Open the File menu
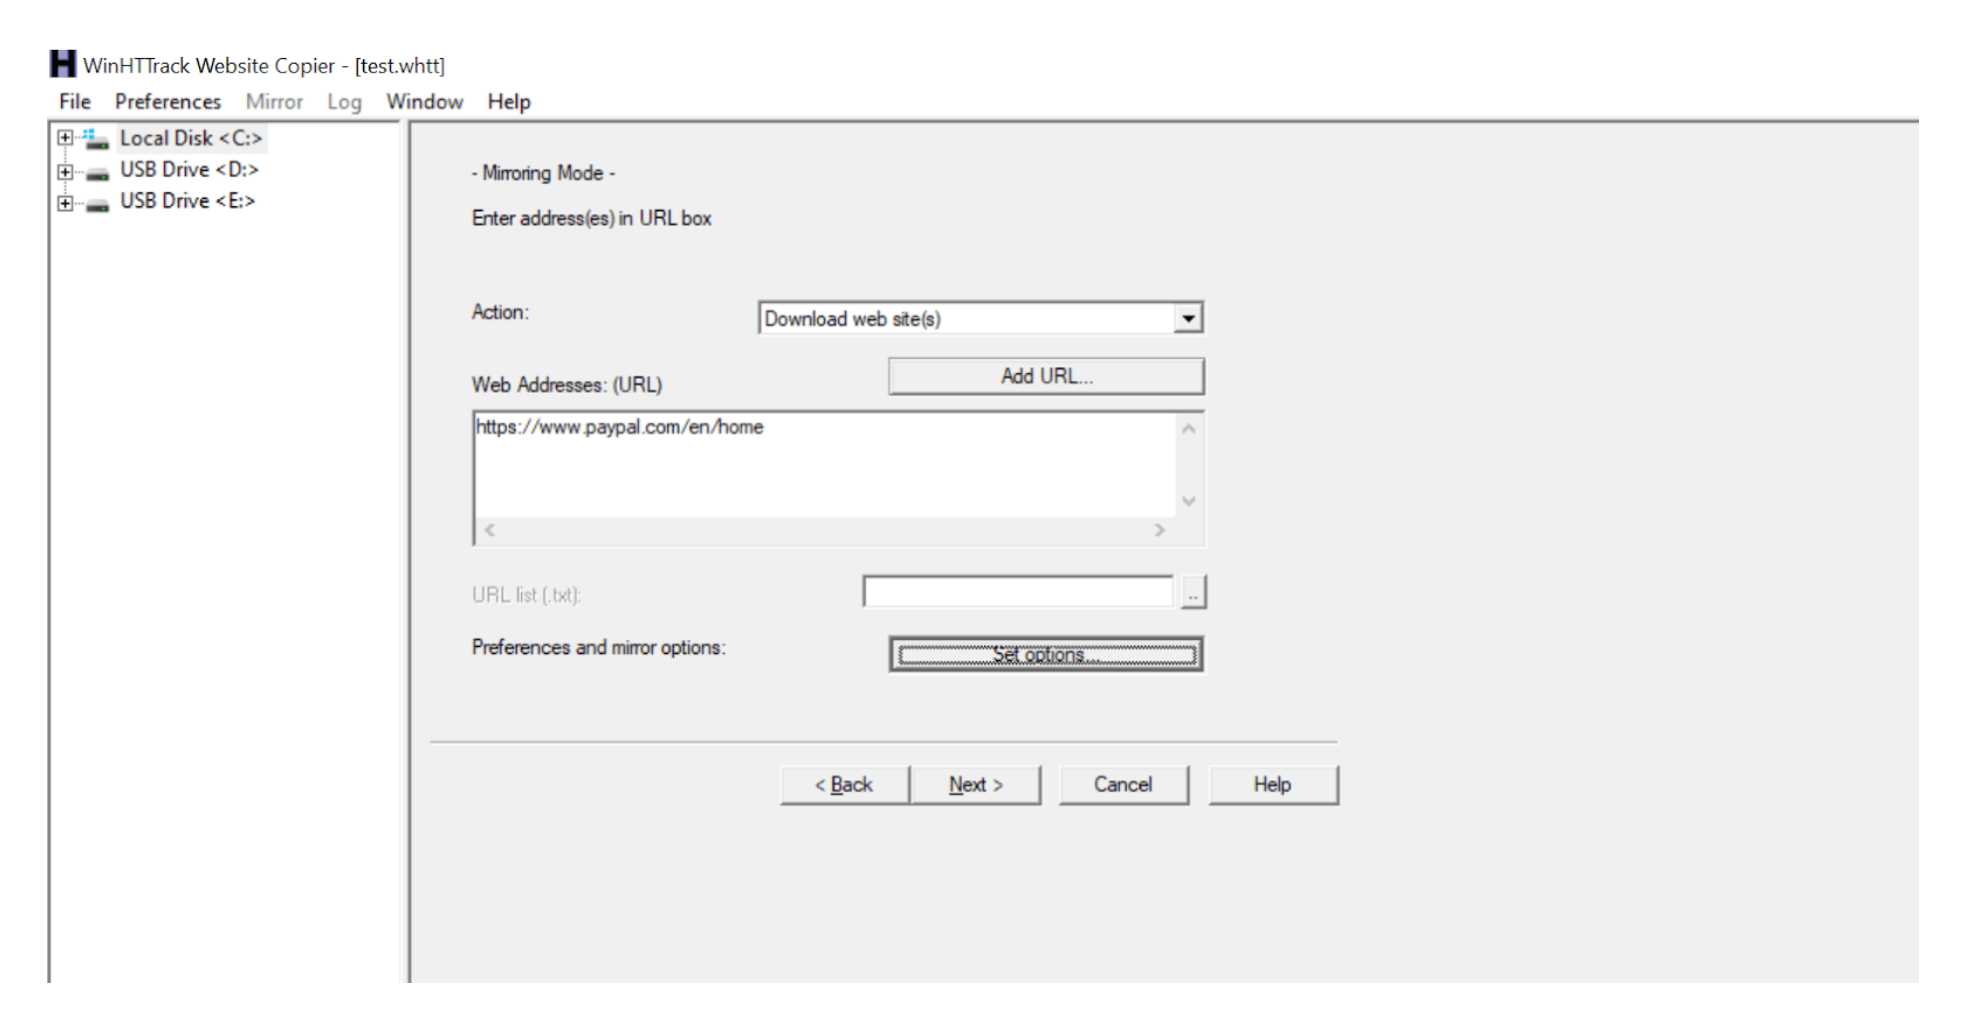 pos(73,101)
